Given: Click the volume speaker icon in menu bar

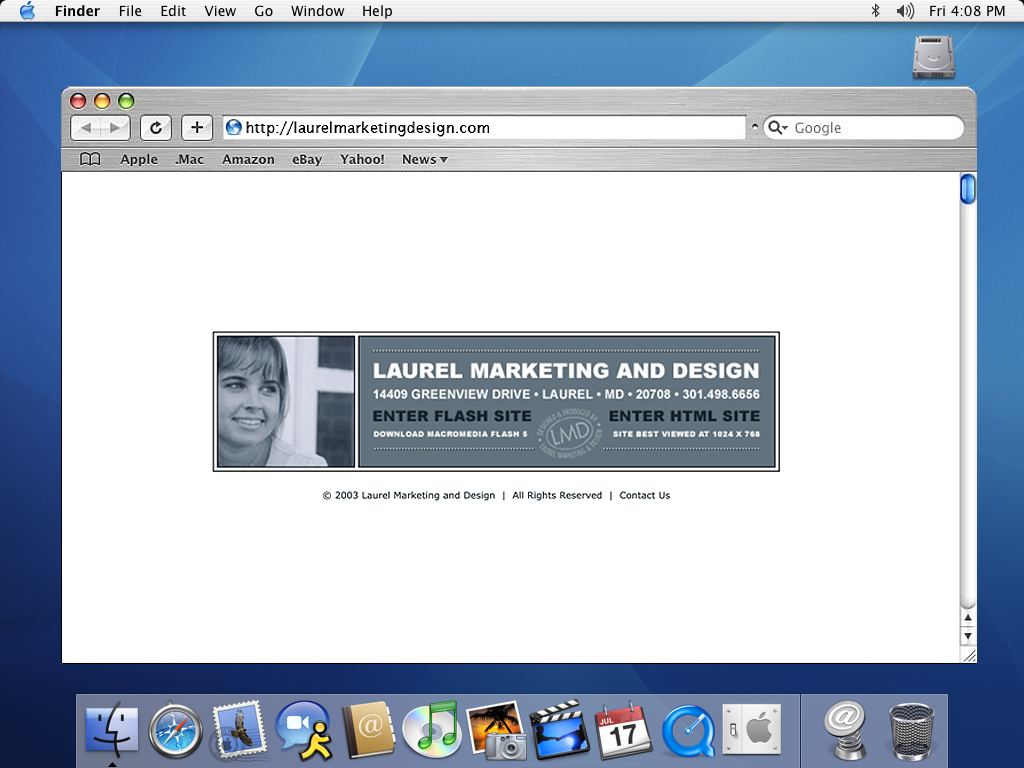Looking at the screenshot, I should tap(904, 11).
